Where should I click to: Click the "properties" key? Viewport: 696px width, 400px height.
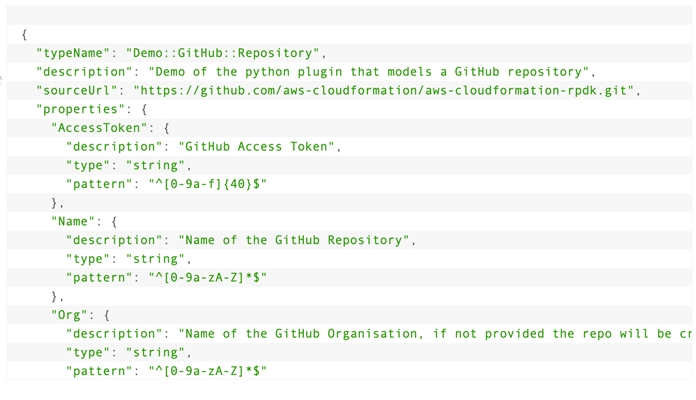coord(80,109)
